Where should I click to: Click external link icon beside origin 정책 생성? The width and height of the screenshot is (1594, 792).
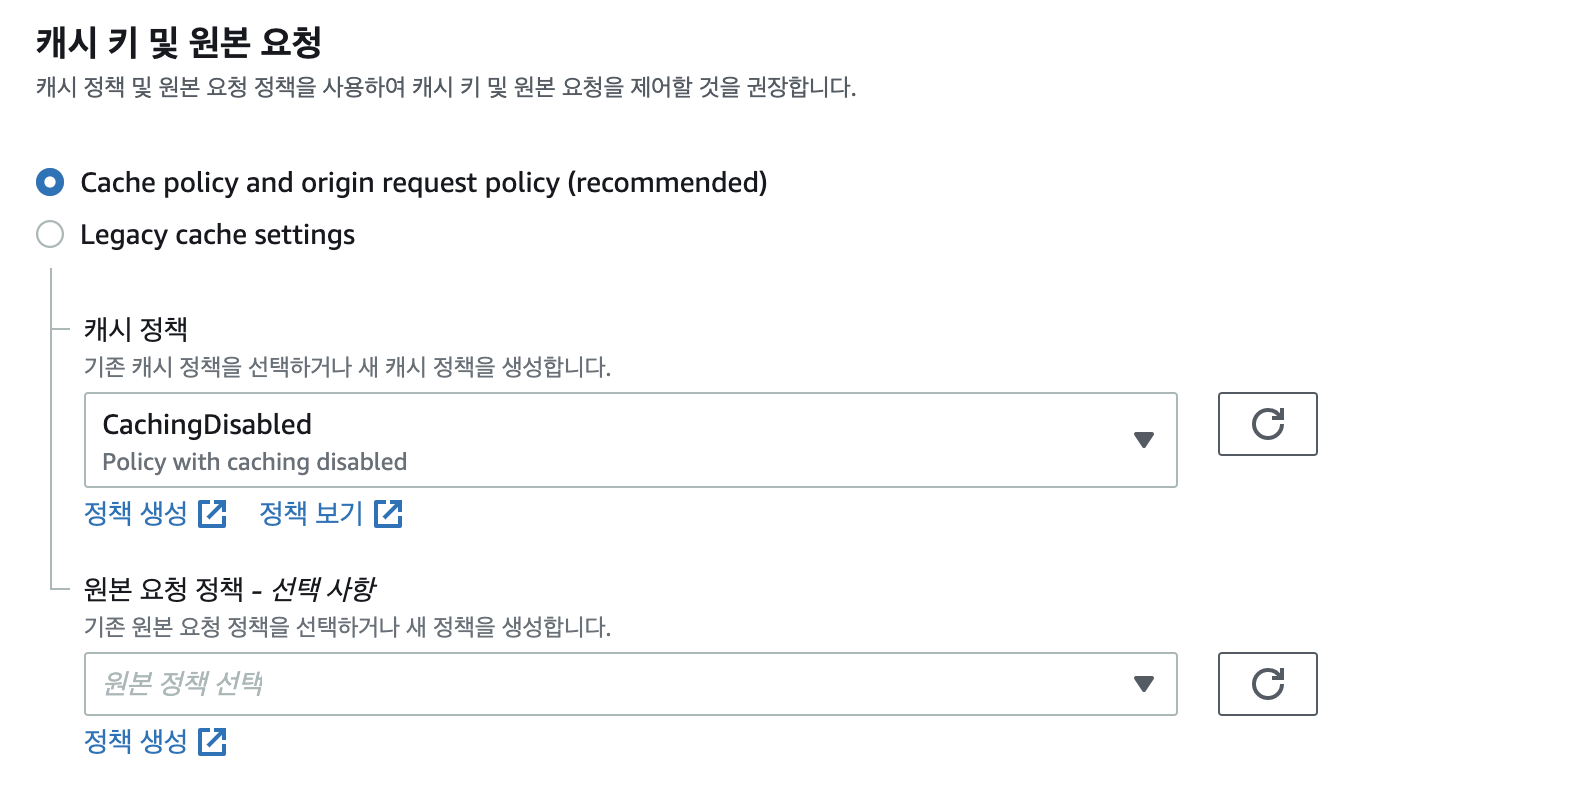point(213,742)
